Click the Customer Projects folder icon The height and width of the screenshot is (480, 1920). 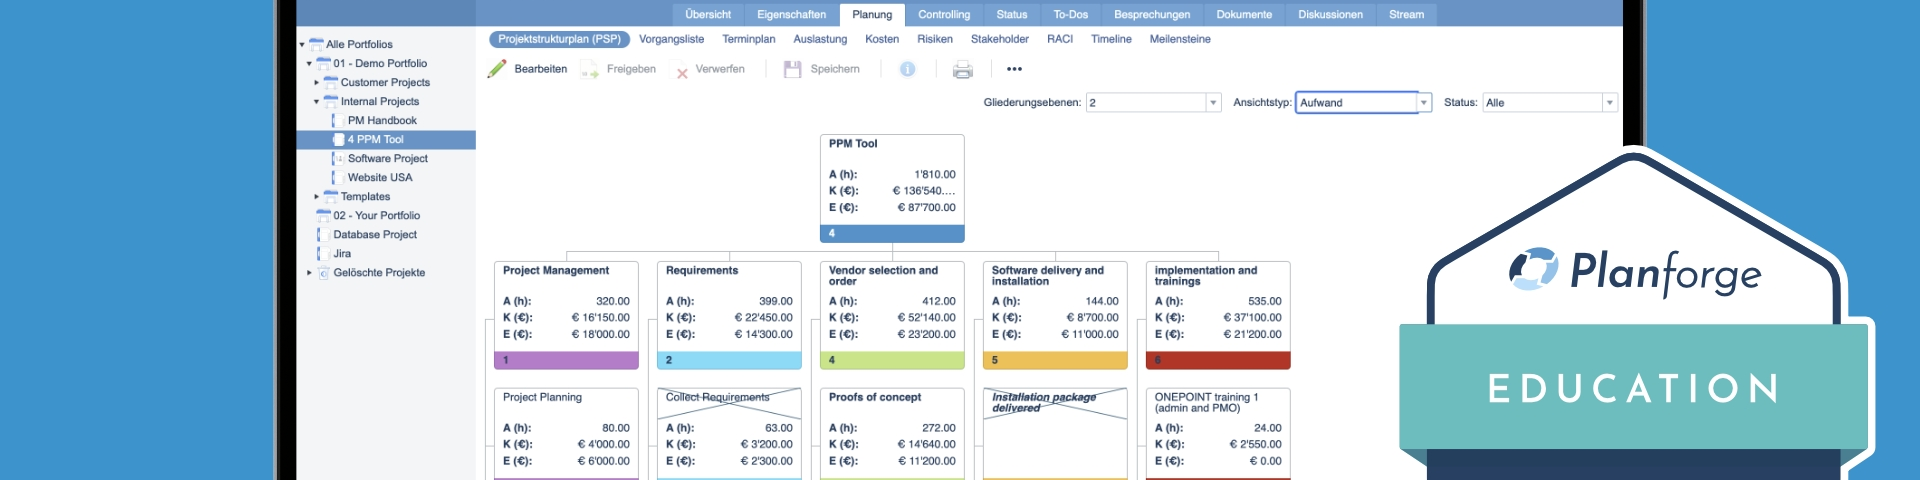click(x=331, y=82)
